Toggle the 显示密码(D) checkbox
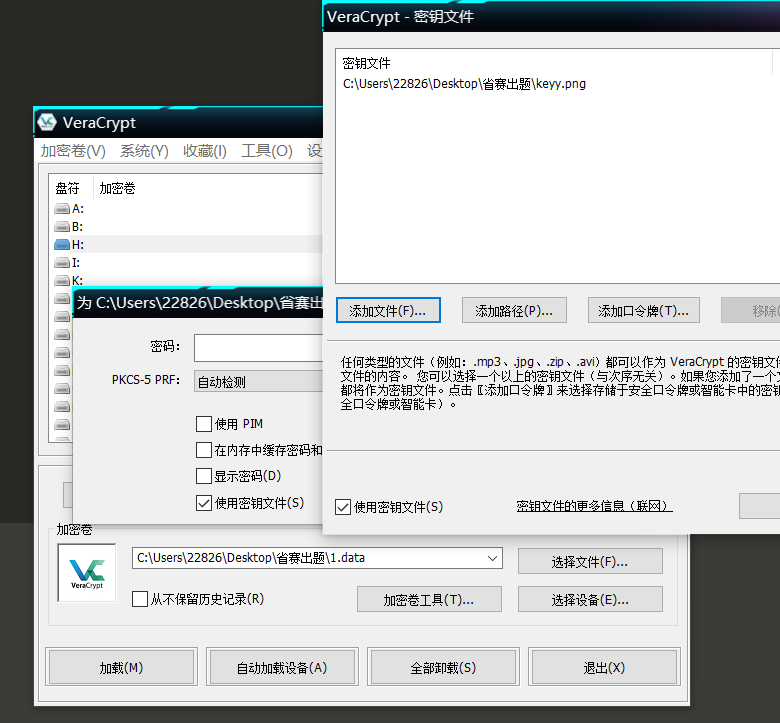Viewport: 780px width, 723px height. click(204, 476)
